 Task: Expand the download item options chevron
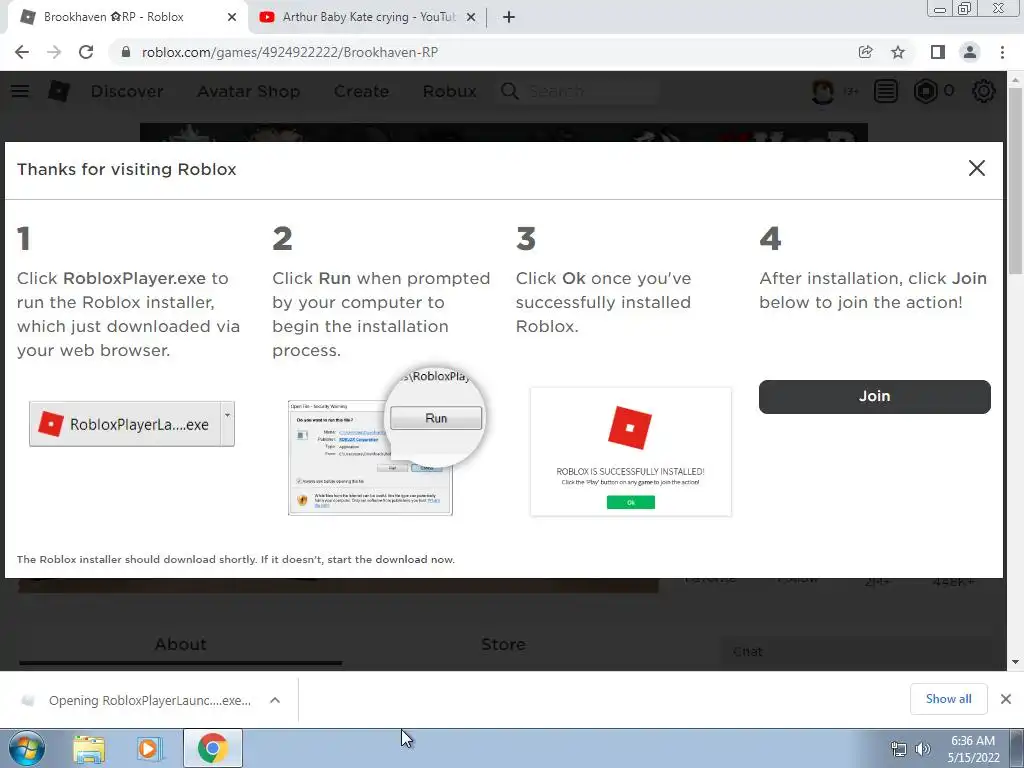coord(275,701)
